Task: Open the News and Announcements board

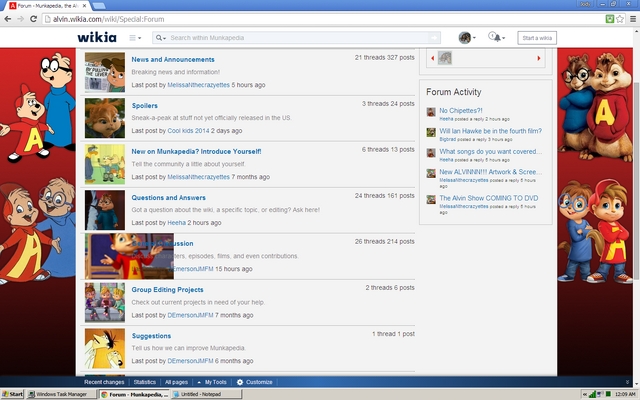Action: click(x=173, y=60)
